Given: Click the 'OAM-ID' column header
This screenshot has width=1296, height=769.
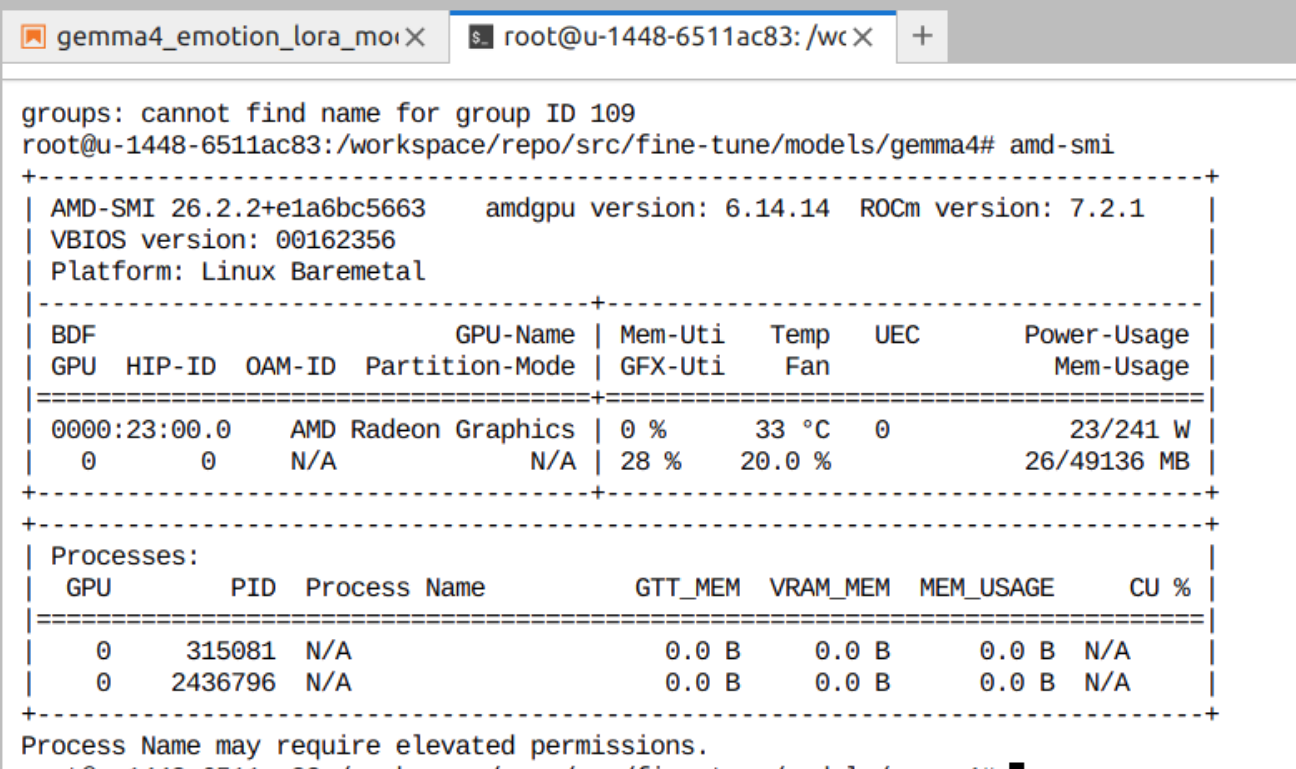Looking at the screenshot, I should (x=290, y=367).
